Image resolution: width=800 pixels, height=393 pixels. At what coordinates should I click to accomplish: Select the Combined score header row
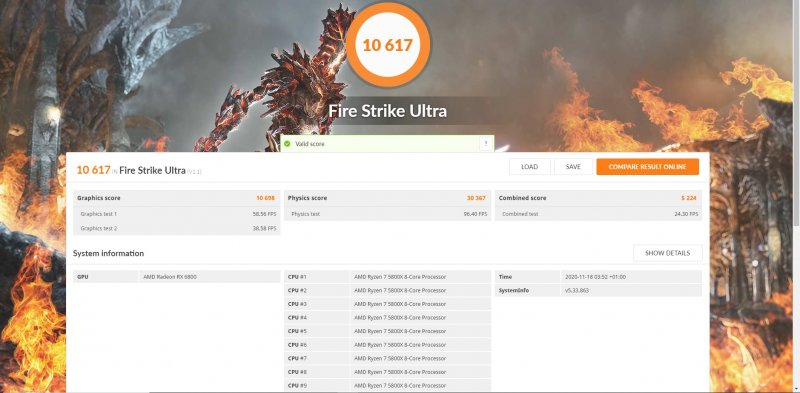[598, 198]
